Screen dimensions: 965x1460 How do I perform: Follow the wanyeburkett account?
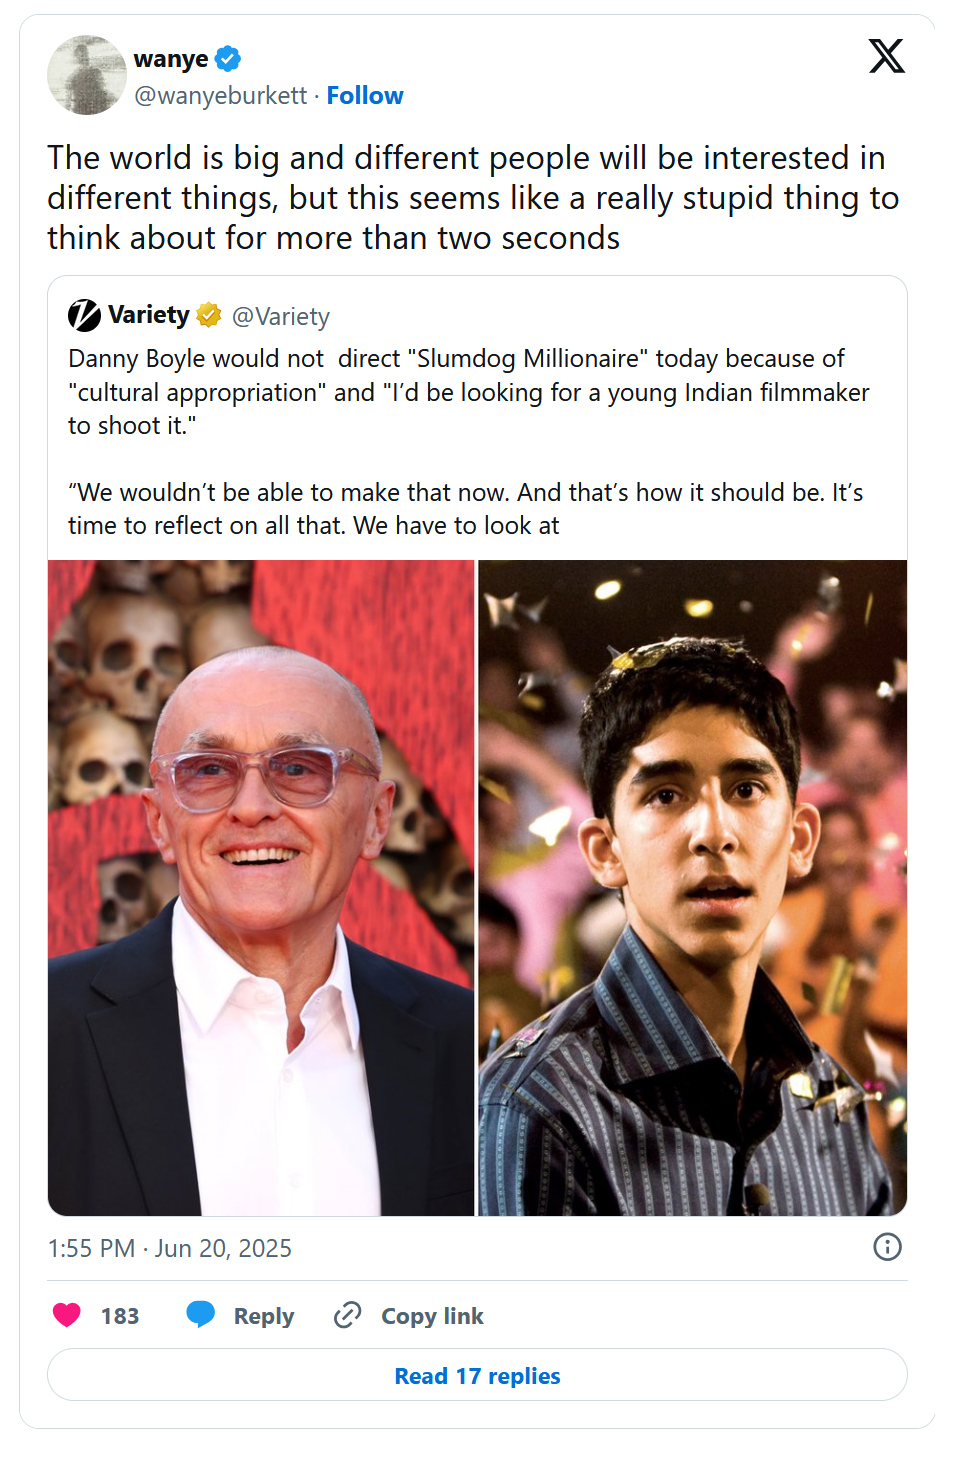[365, 96]
